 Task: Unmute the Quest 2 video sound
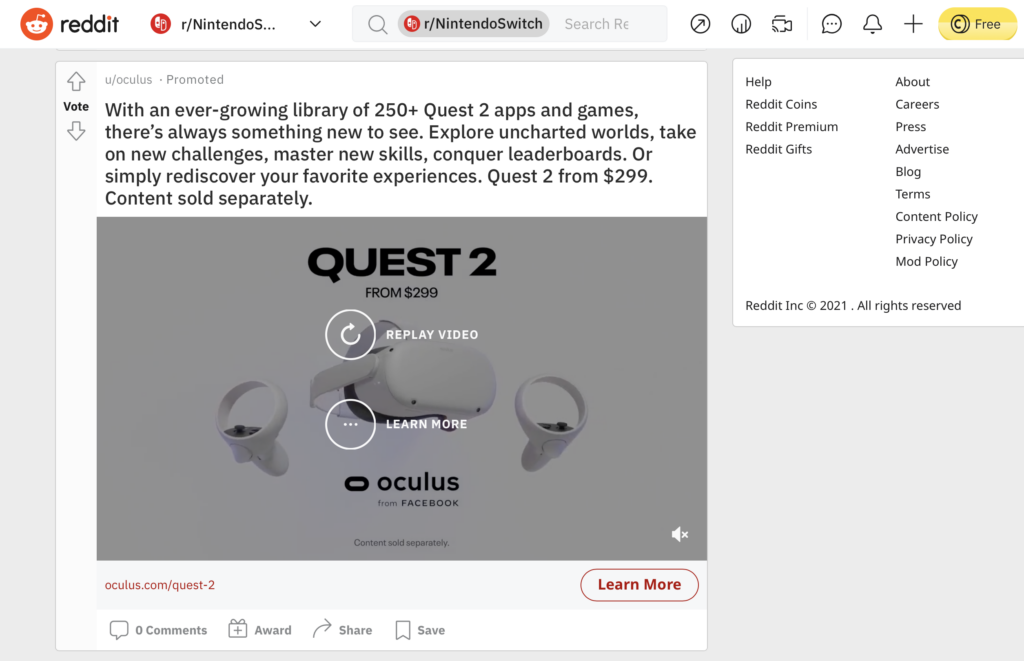pos(680,534)
